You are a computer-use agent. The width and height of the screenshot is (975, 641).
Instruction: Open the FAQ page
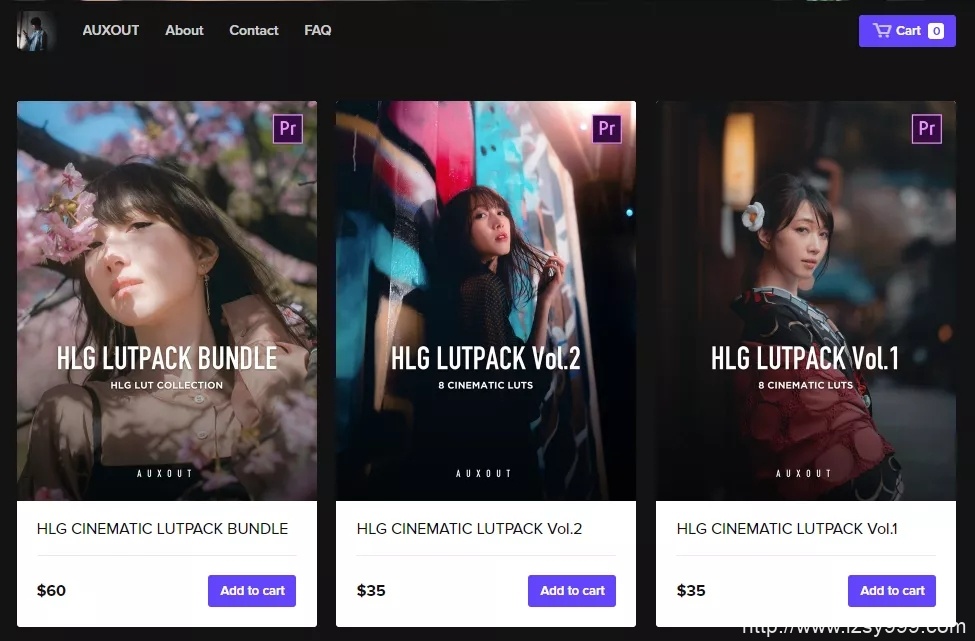[318, 30]
